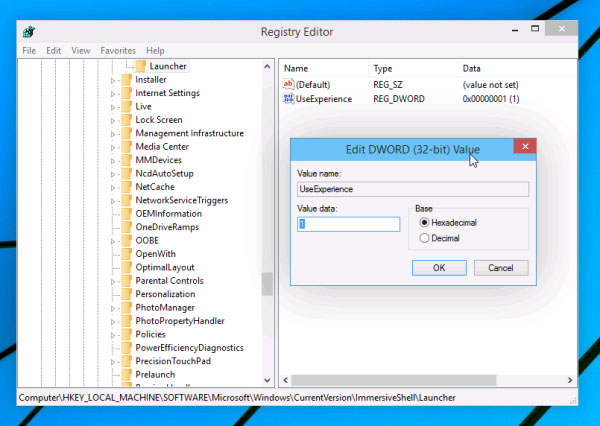Click the Lock Screen folder icon

click(126, 120)
